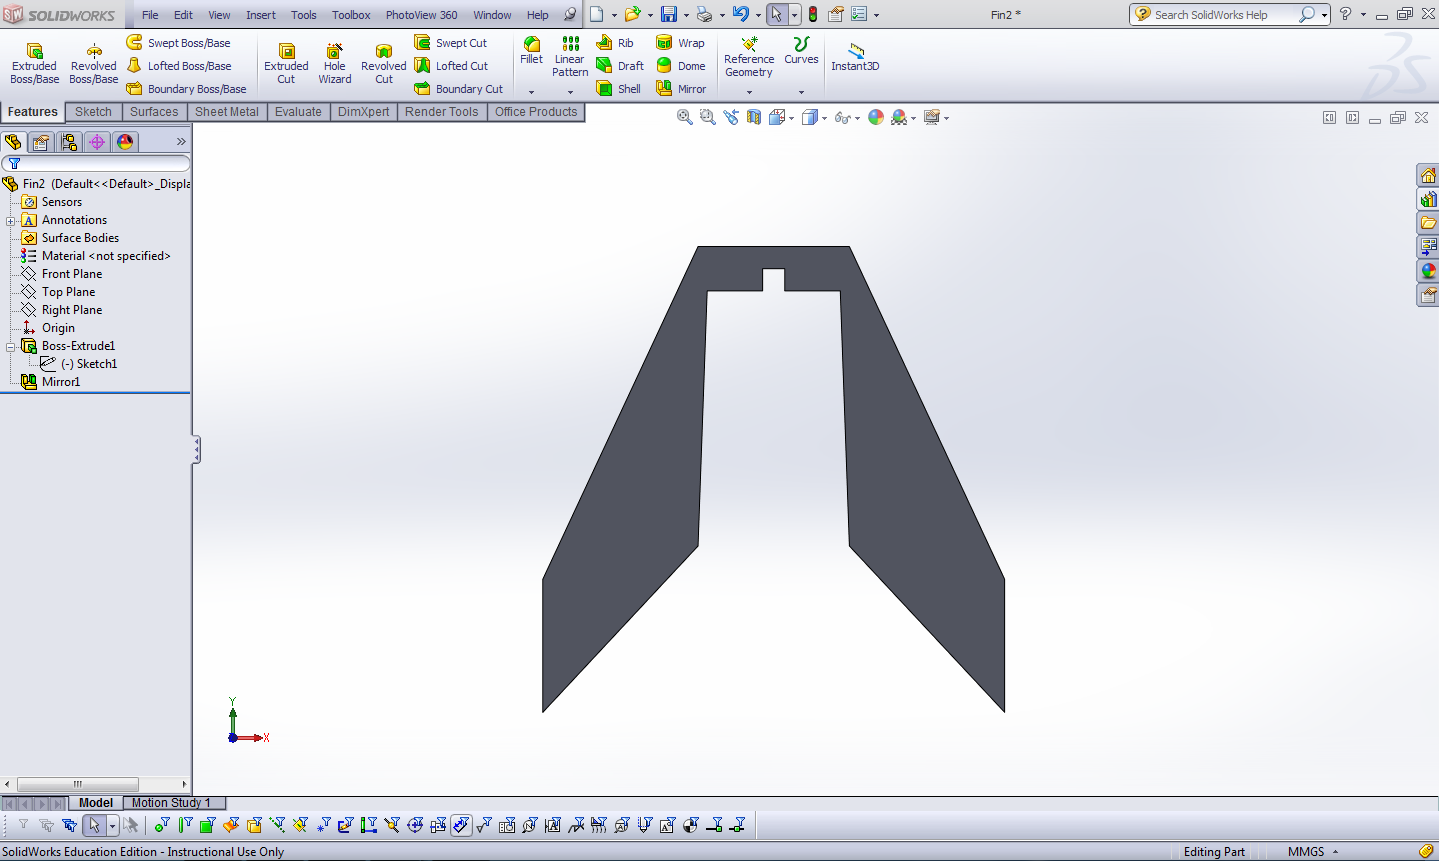Click the Zoom to Fit icon
Screen dimensions: 1439x861
click(x=685, y=117)
